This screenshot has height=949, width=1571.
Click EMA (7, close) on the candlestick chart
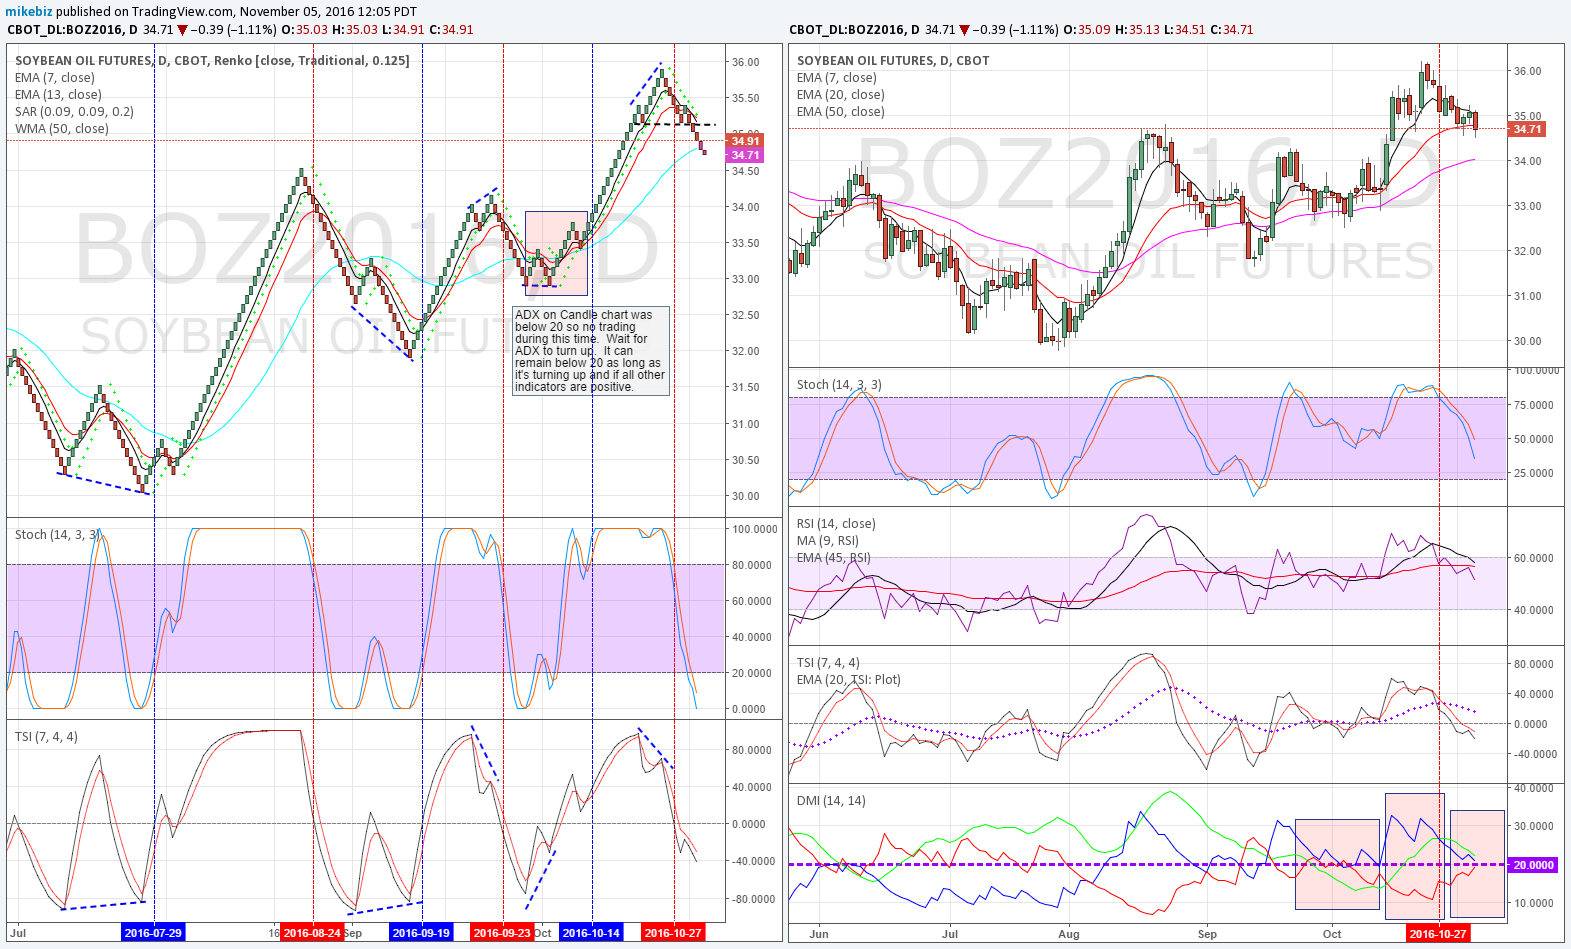(x=837, y=77)
